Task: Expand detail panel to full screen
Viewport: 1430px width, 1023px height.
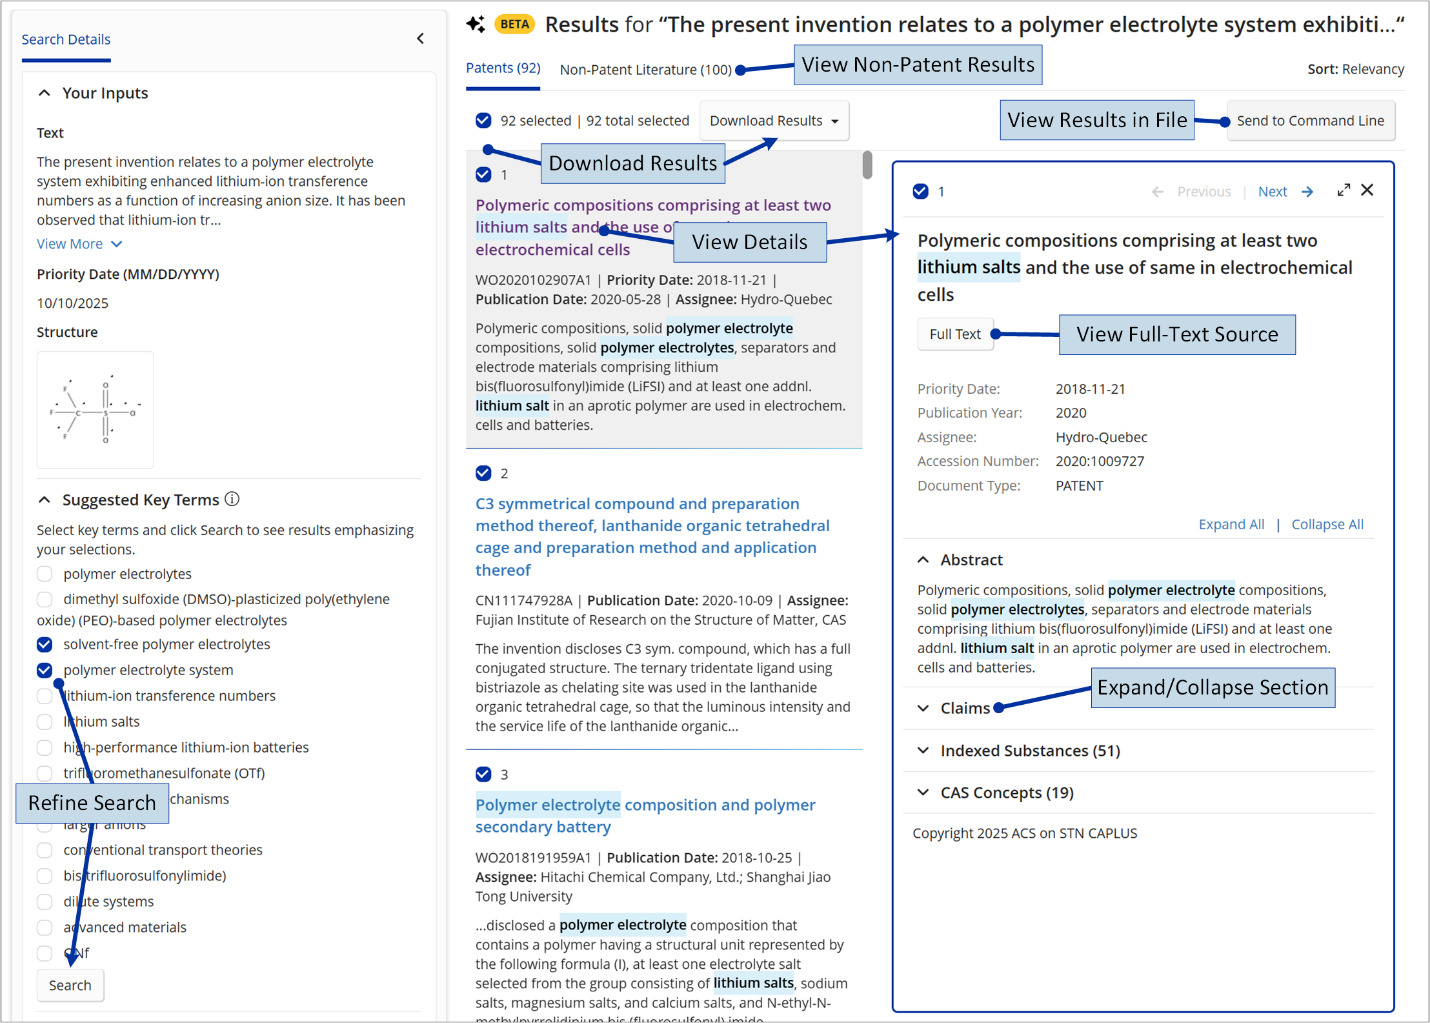Action: [1343, 190]
